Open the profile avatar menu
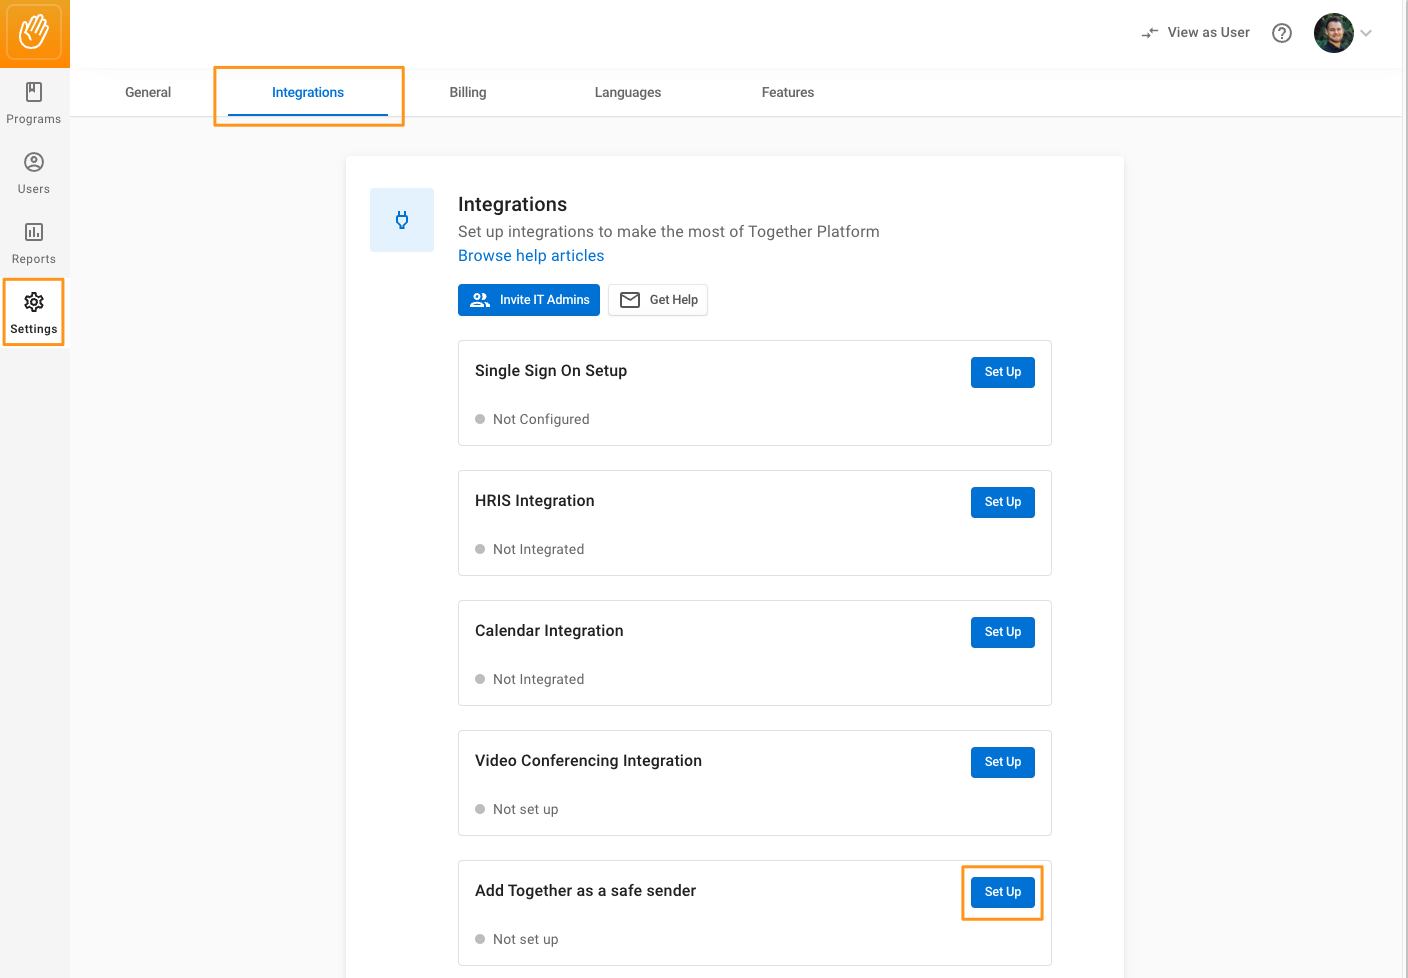The image size is (1408, 978). pyautogui.click(x=1334, y=33)
